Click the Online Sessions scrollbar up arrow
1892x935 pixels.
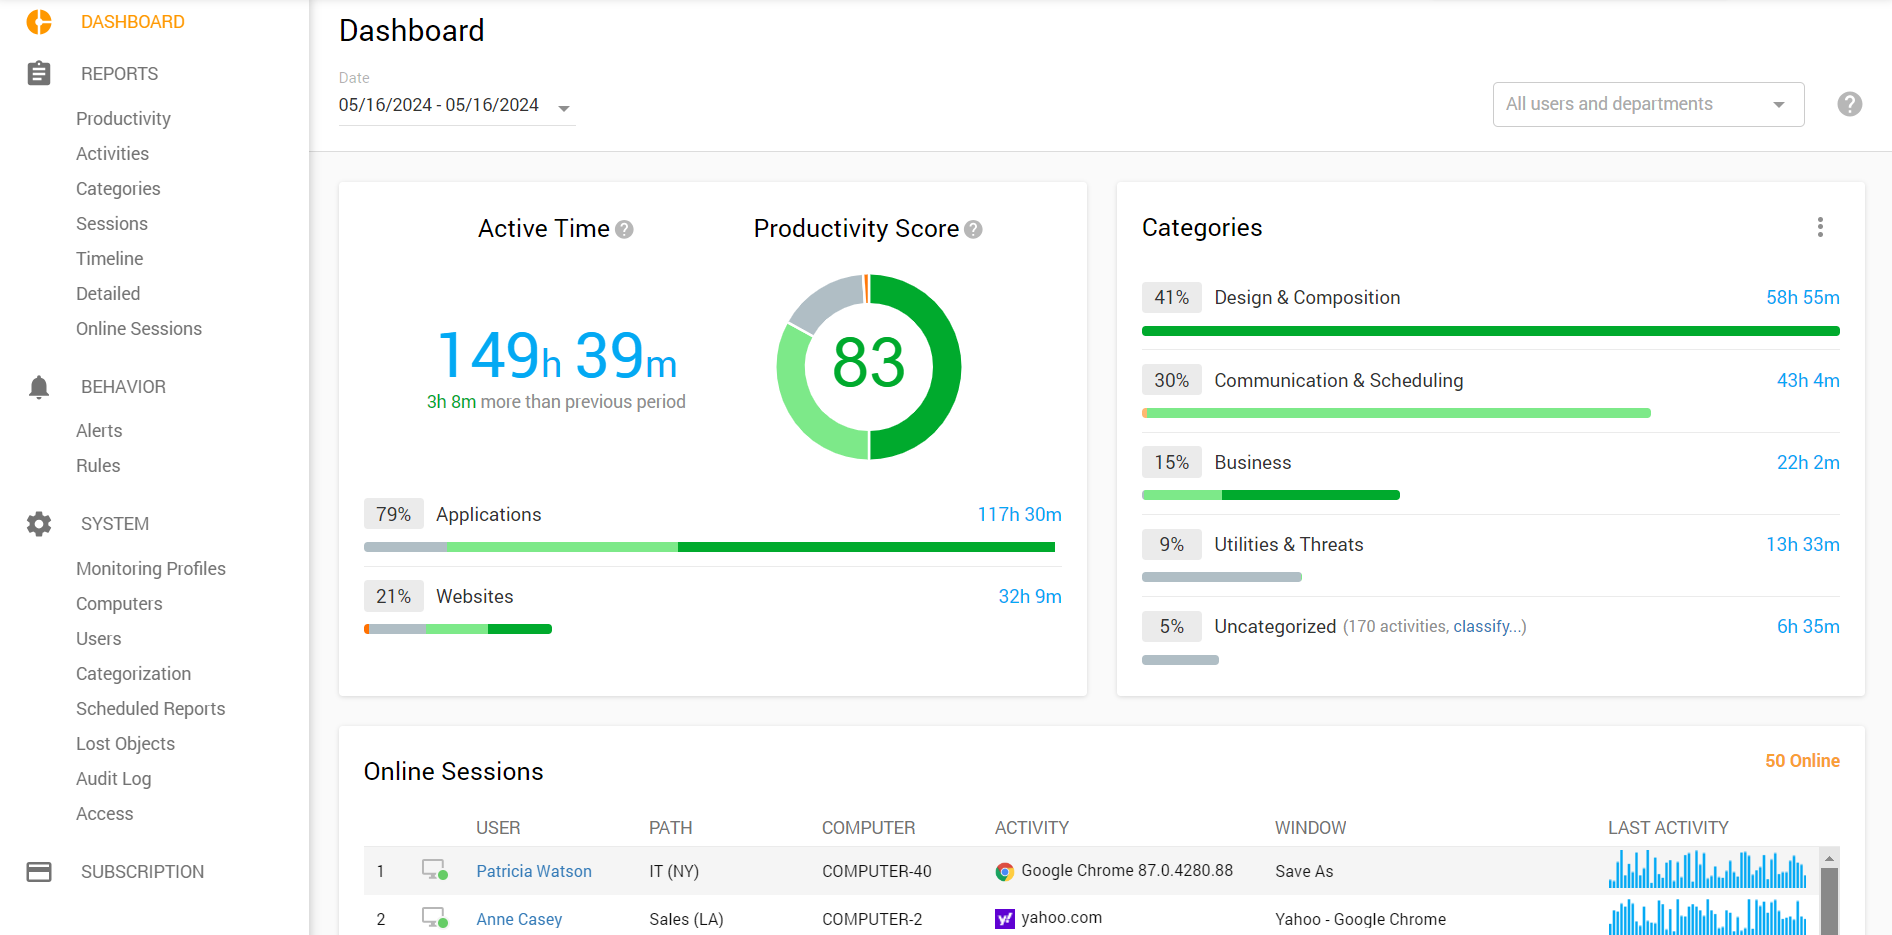[1829, 858]
